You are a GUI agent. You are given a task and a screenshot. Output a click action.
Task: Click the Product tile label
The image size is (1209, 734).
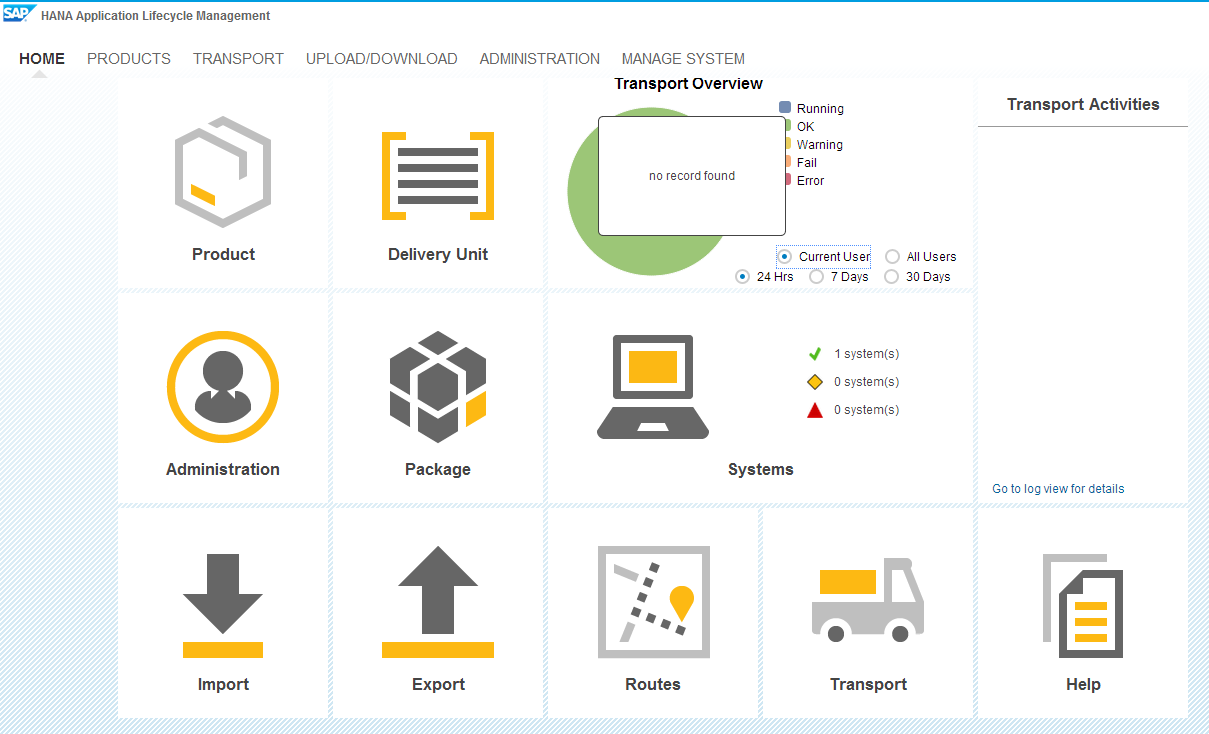point(223,254)
